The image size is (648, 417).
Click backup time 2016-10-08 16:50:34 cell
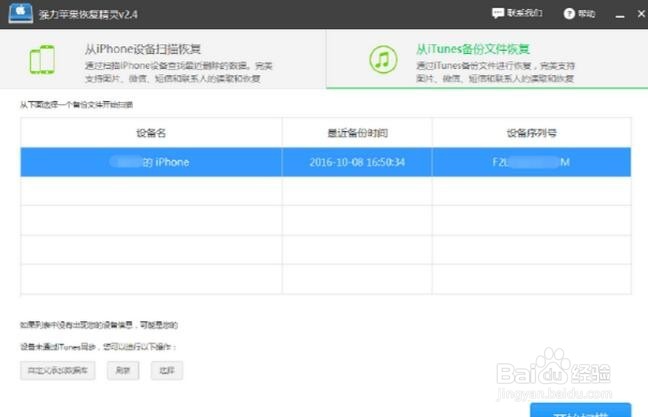pyautogui.click(x=357, y=162)
